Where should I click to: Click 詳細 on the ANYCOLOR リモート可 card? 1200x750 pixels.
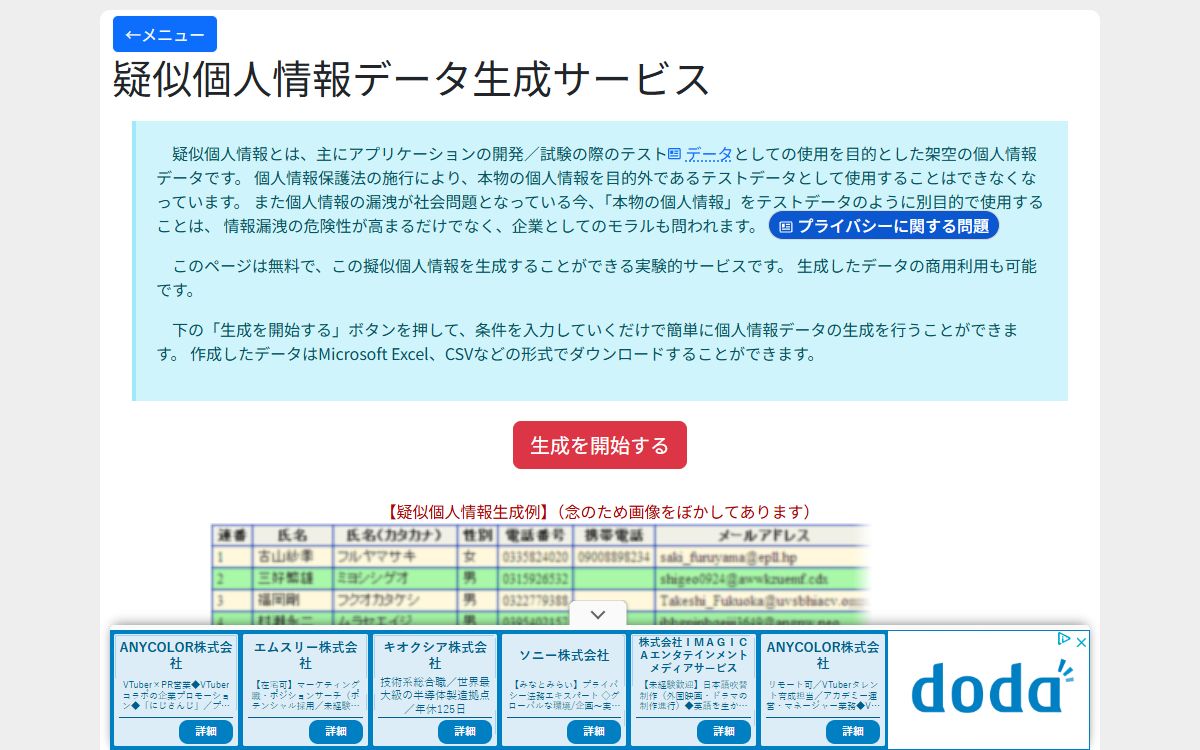click(x=853, y=731)
